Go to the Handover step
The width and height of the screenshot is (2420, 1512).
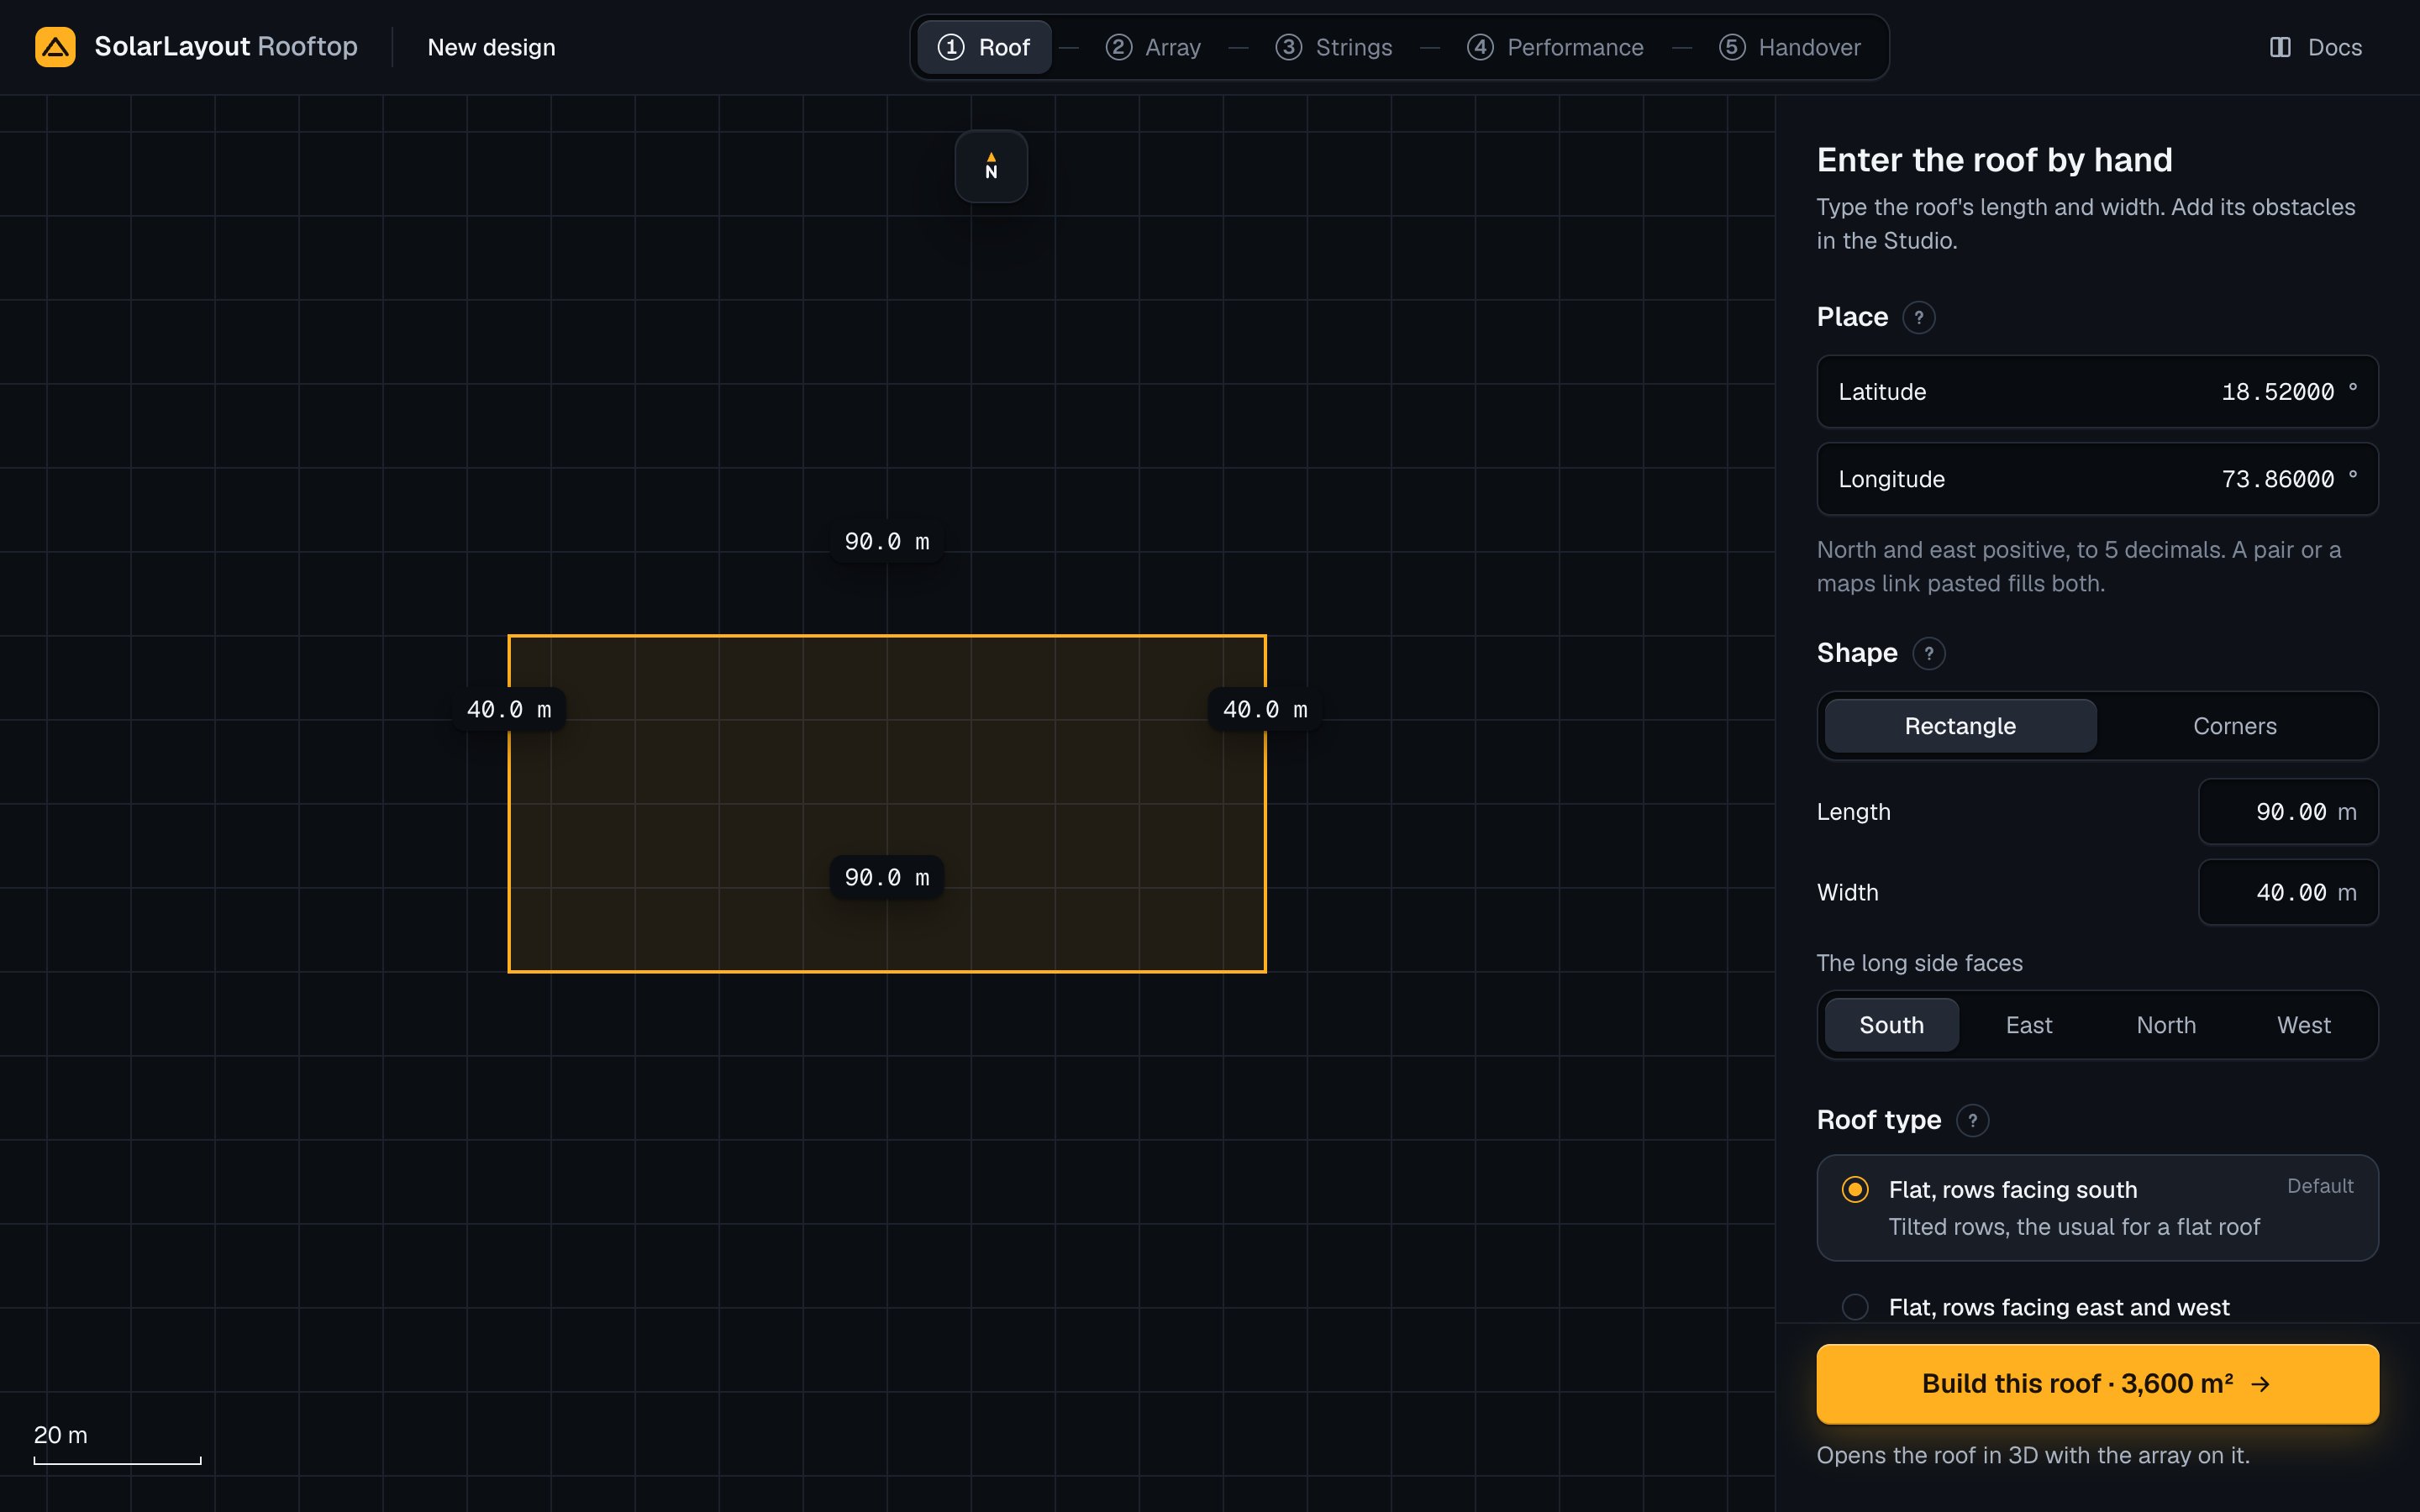[x=1790, y=47]
